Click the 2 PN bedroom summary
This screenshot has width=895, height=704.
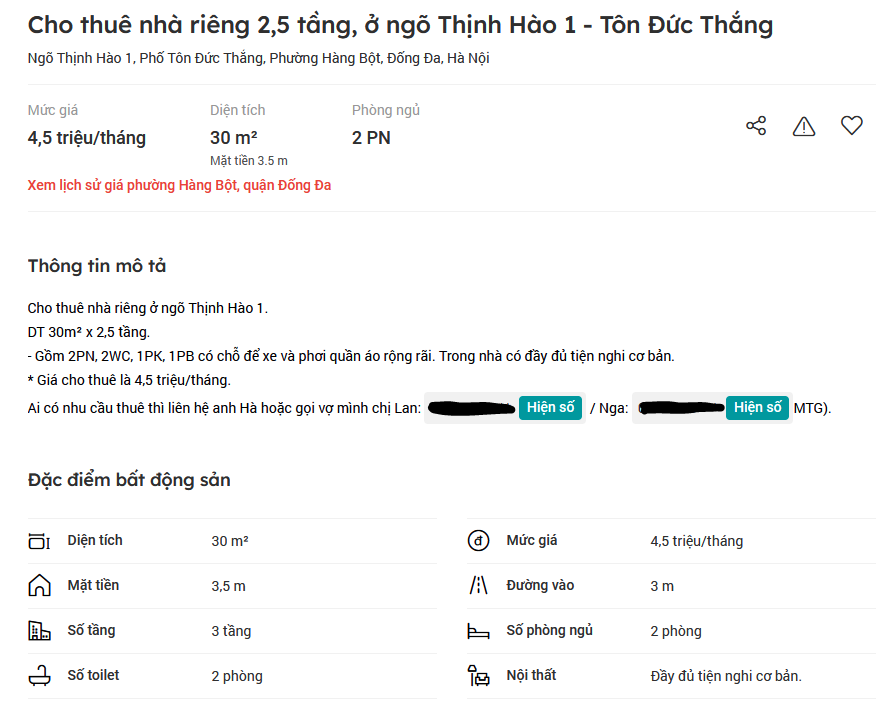pos(371,138)
